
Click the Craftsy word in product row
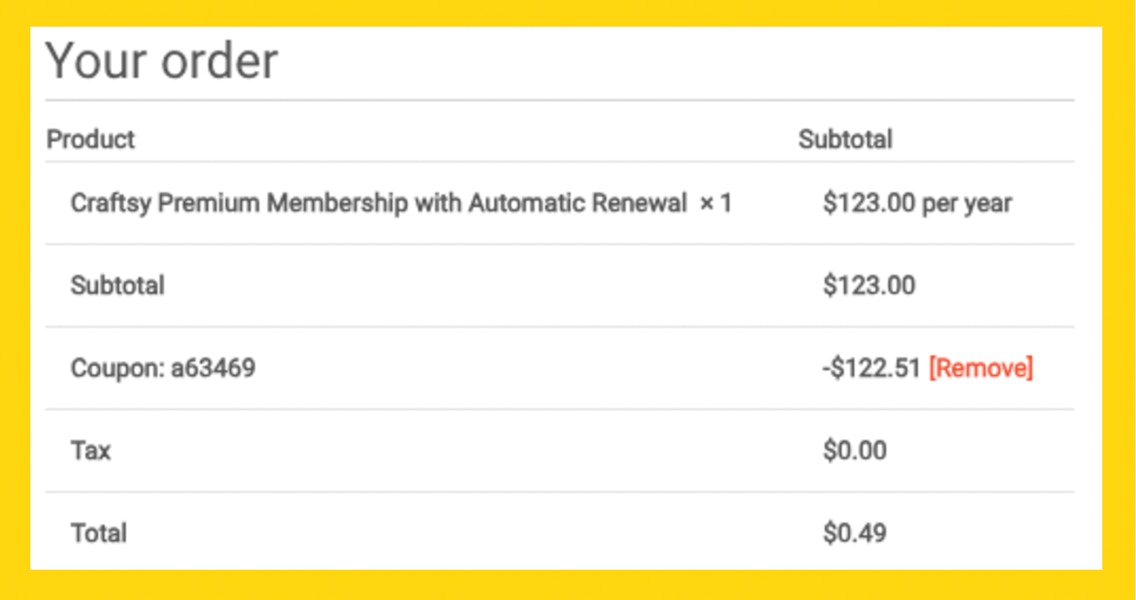(111, 204)
